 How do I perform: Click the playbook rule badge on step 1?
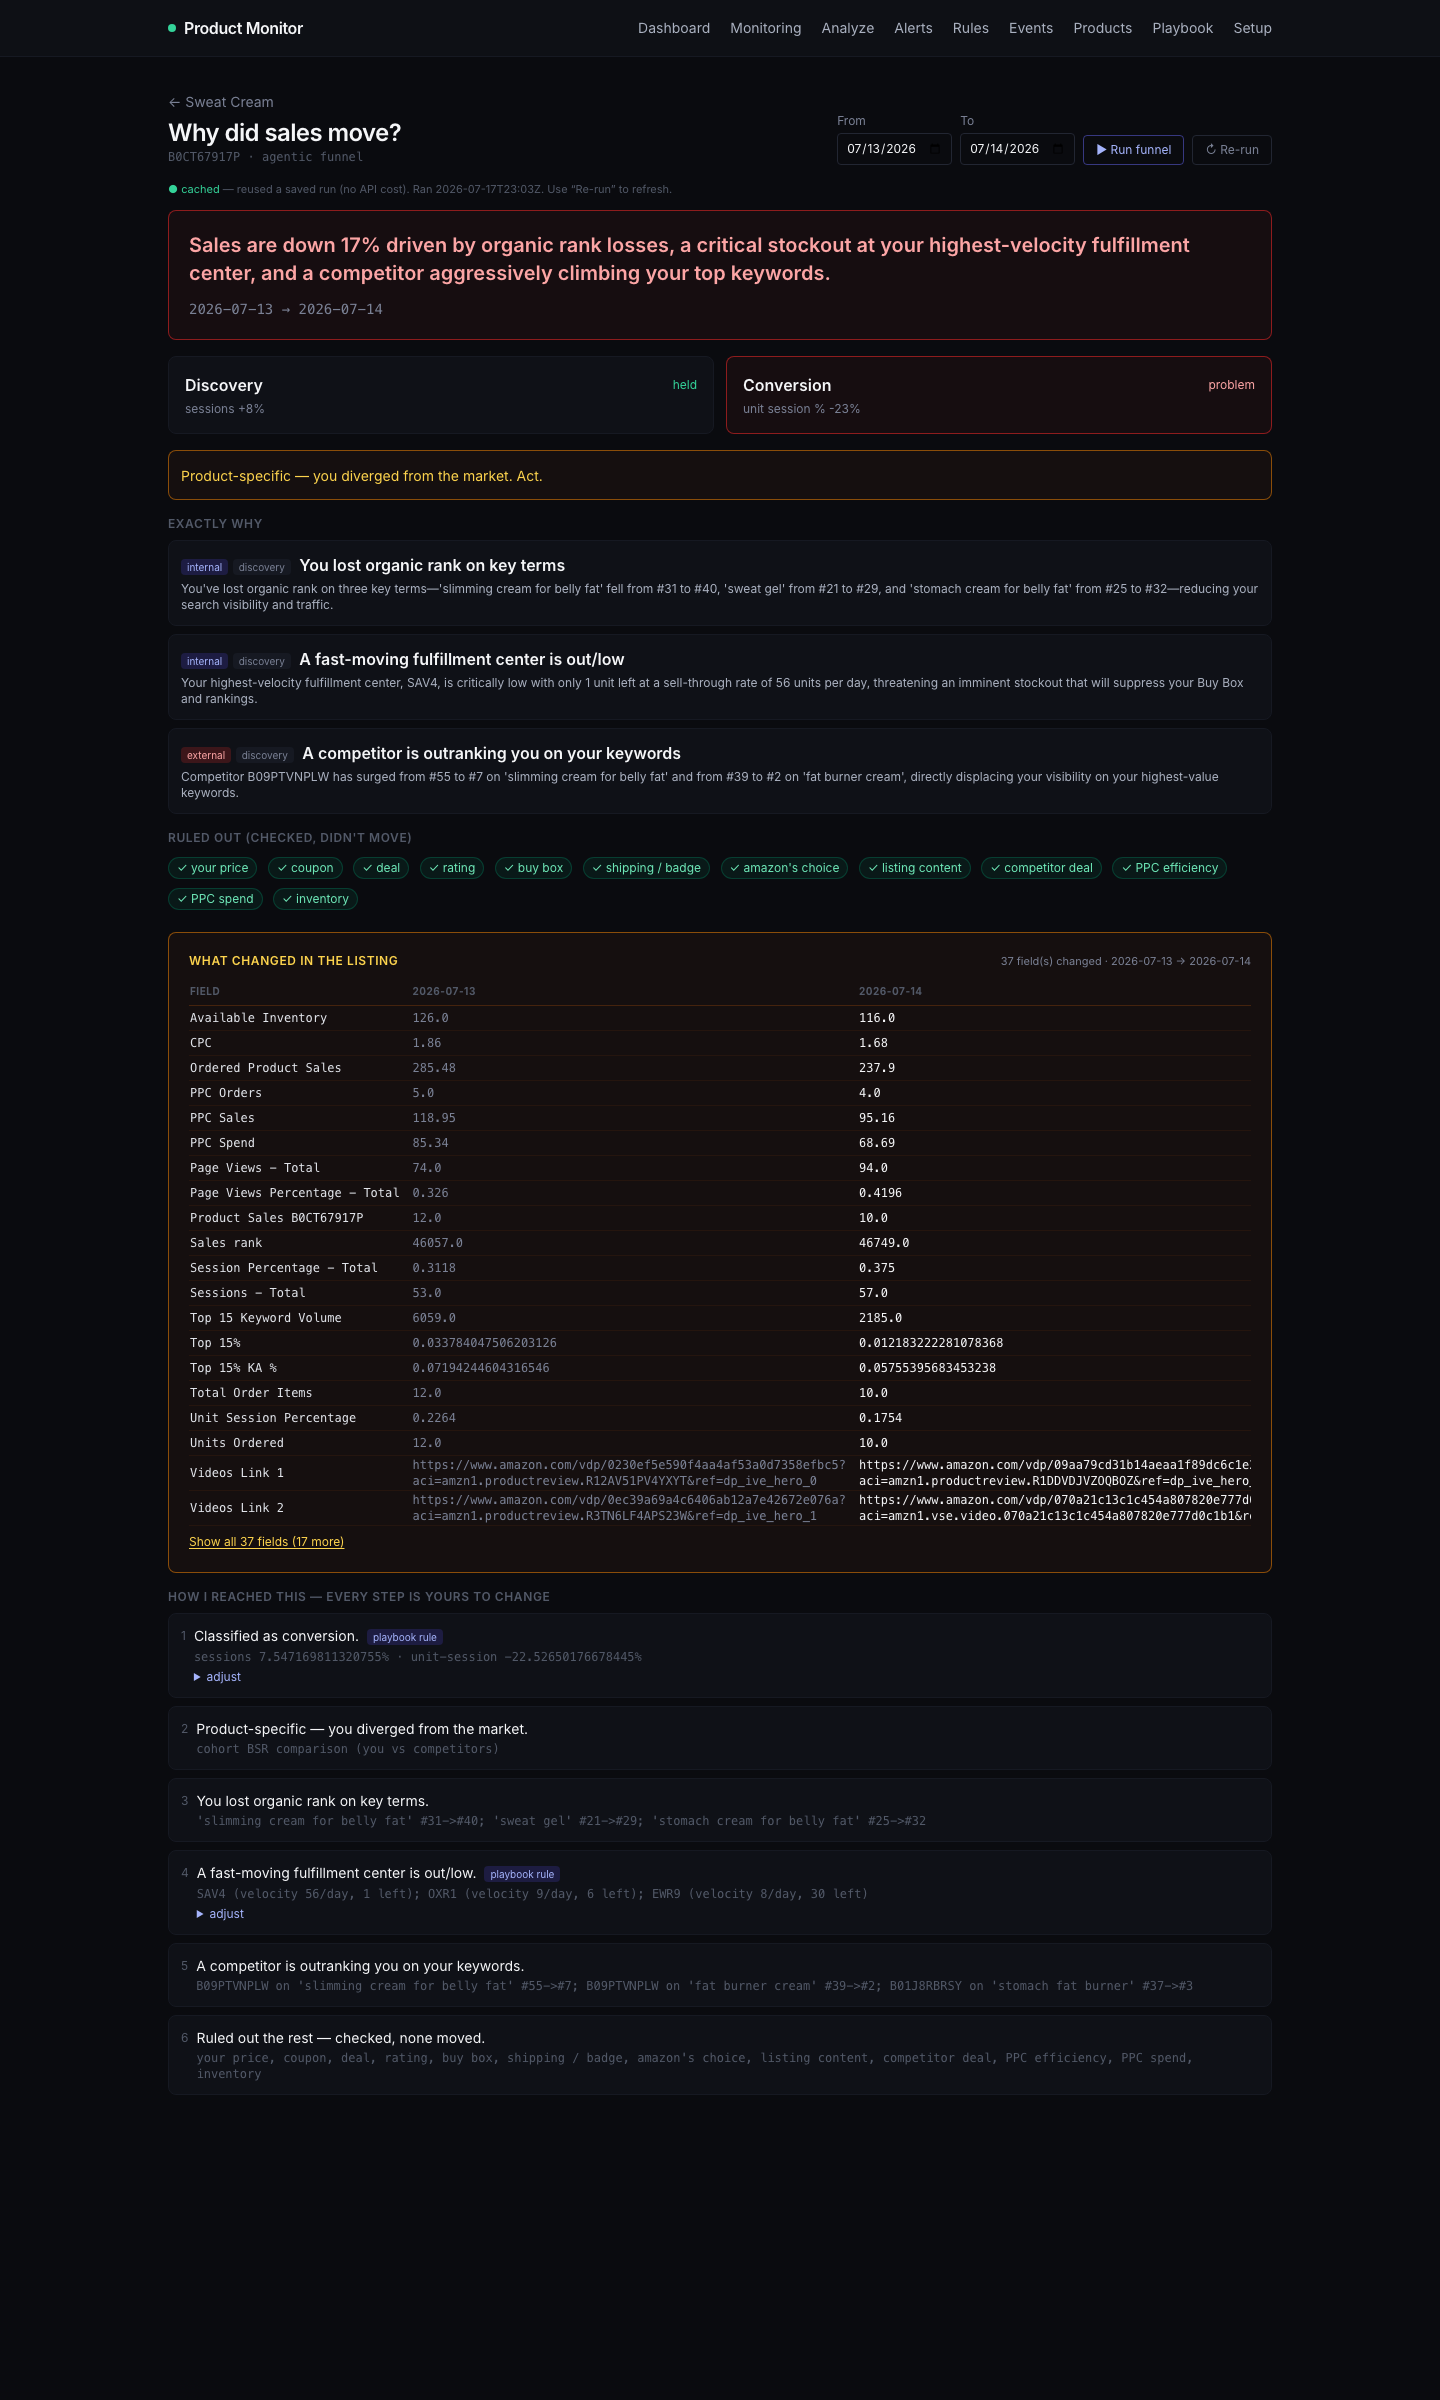[405, 1637]
